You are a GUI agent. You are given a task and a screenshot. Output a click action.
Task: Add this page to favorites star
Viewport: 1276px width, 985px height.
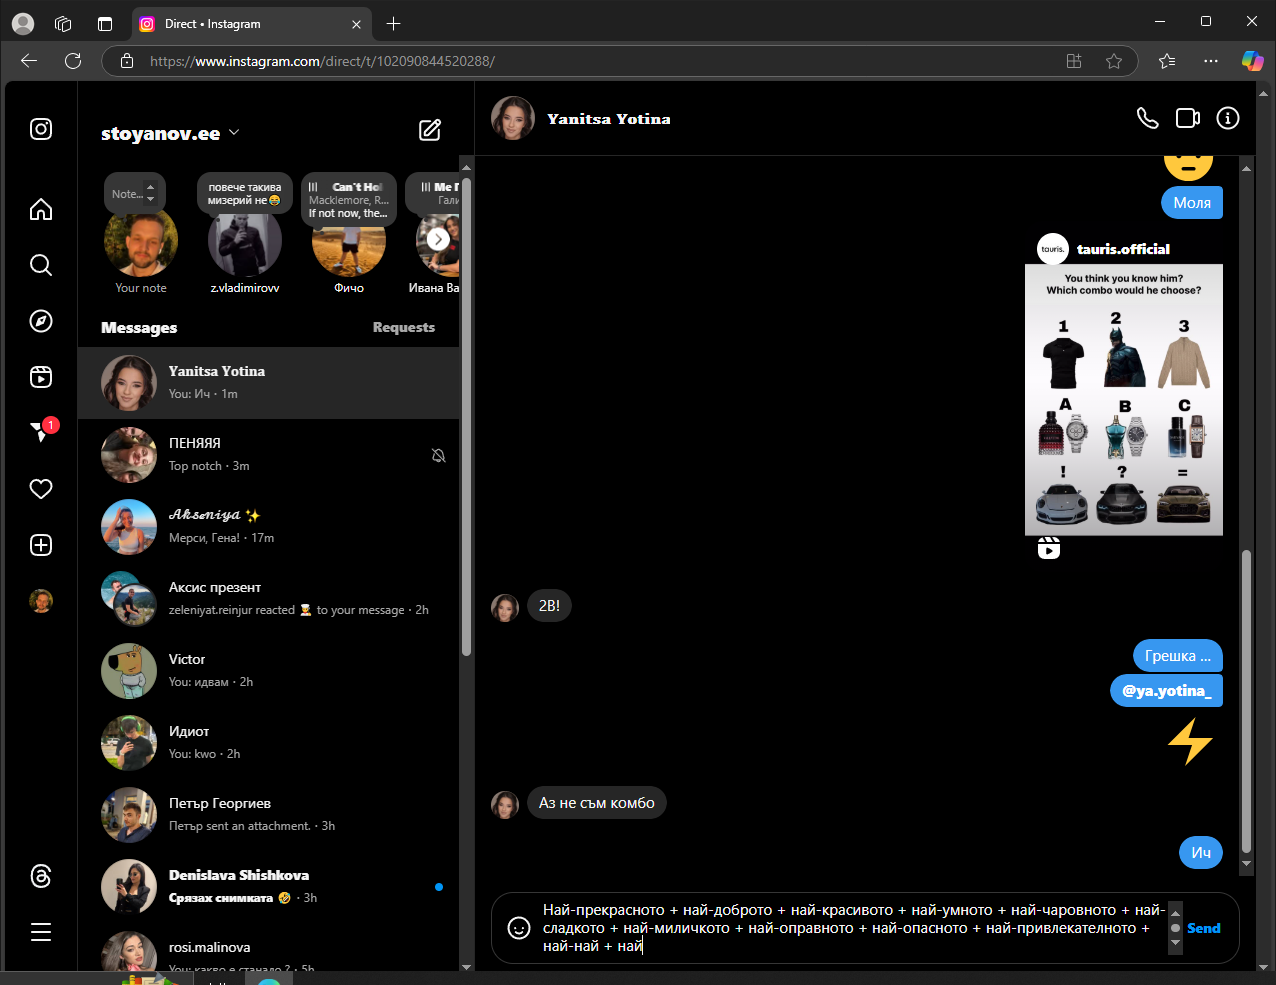point(1114,61)
